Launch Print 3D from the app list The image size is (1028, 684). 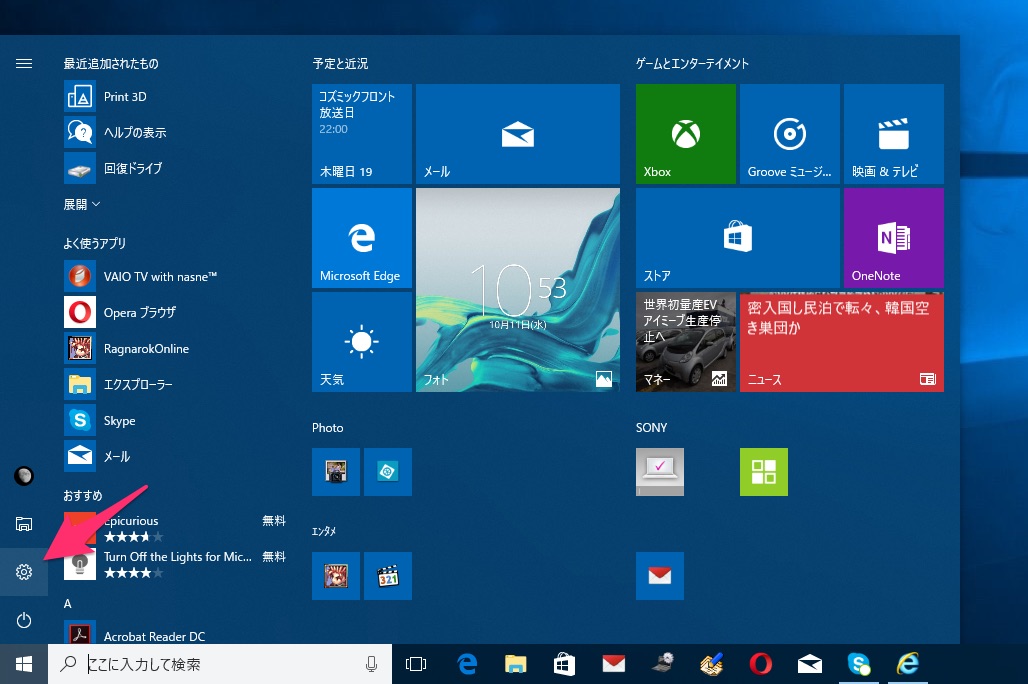pos(174,96)
